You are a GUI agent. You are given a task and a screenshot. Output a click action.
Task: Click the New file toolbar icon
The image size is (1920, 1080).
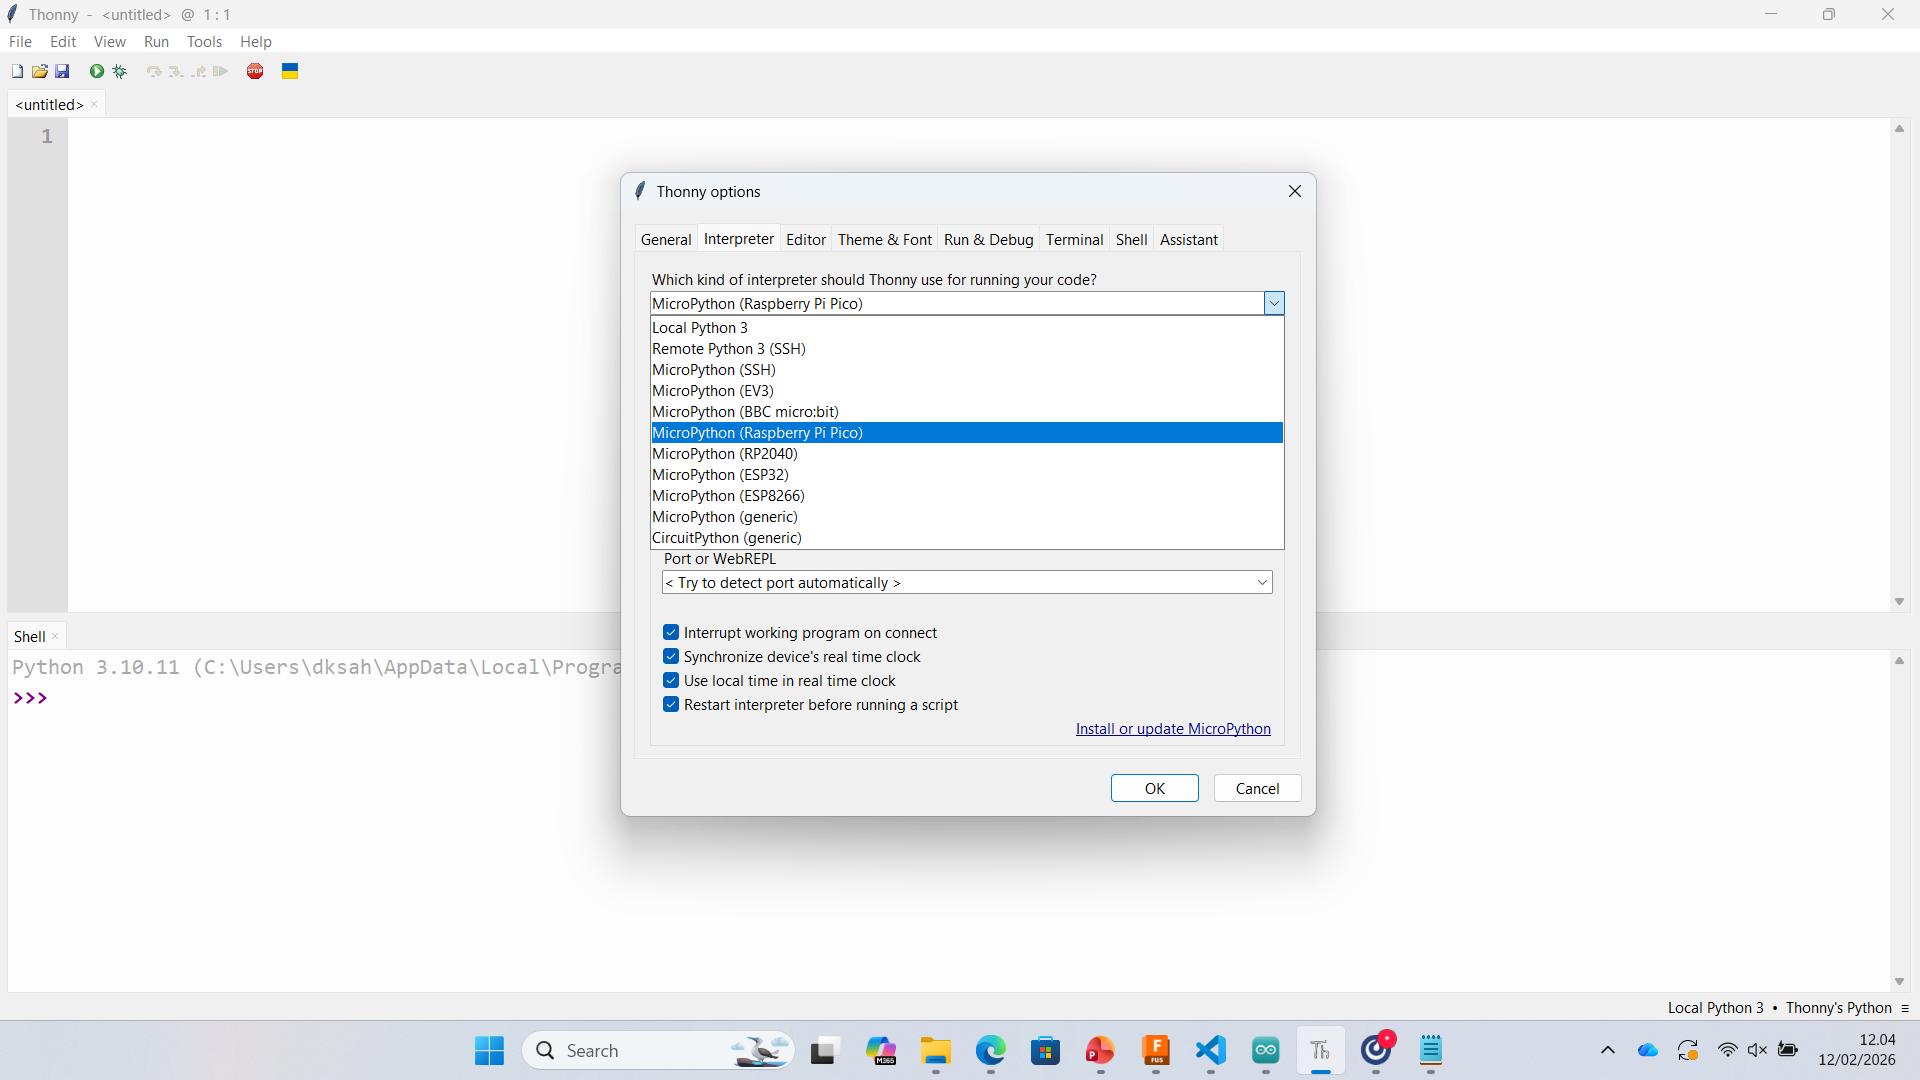pyautogui.click(x=17, y=71)
